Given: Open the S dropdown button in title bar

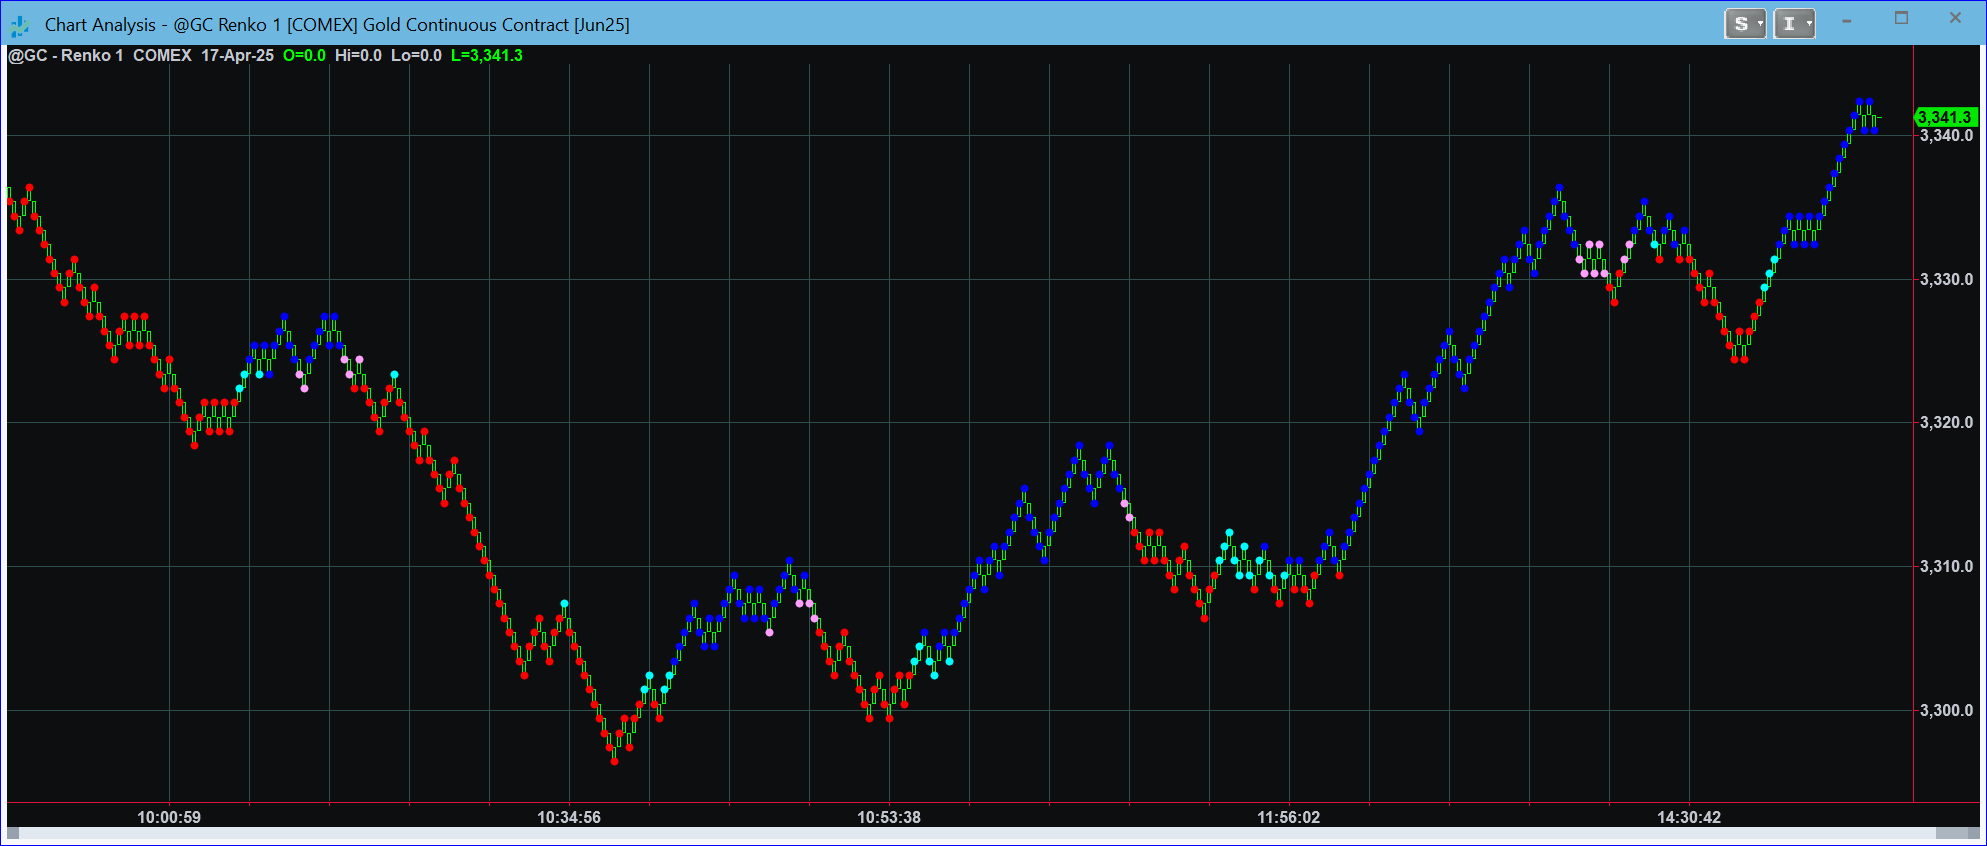Looking at the screenshot, I should (x=1745, y=24).
